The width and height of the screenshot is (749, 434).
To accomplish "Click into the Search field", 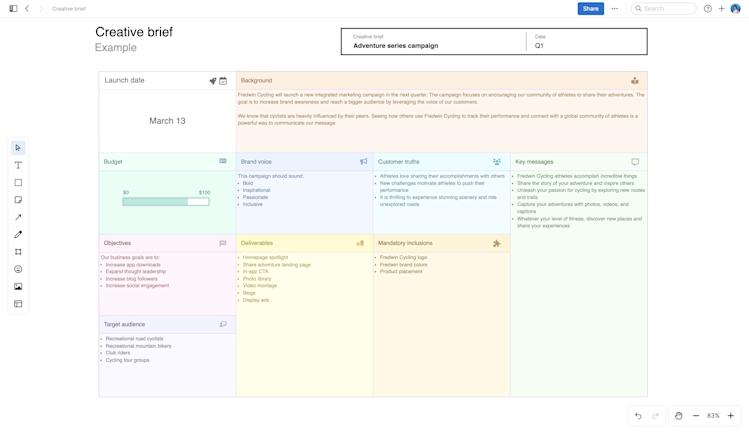I will pos(663,9).
